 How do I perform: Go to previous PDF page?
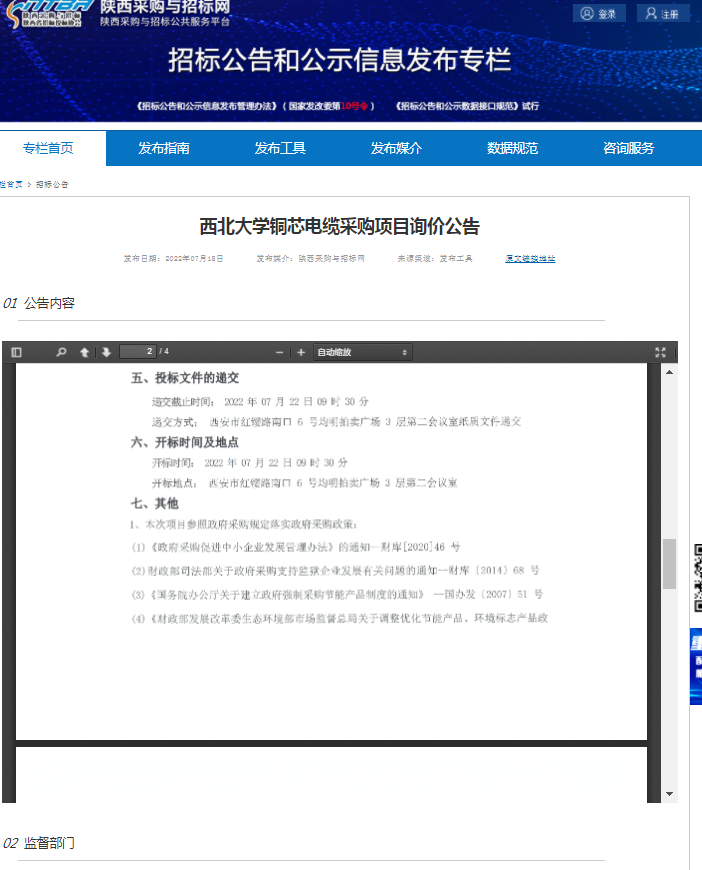click(84, 352)
